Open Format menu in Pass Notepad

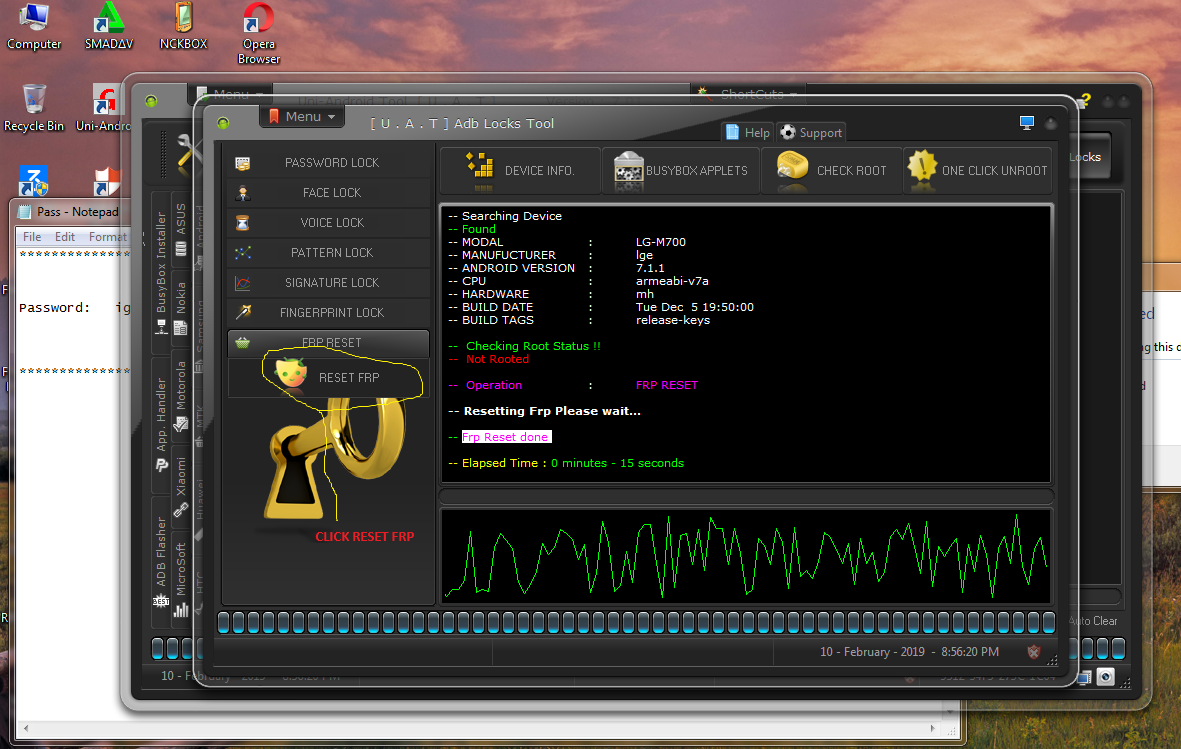[x=108, y=237]
